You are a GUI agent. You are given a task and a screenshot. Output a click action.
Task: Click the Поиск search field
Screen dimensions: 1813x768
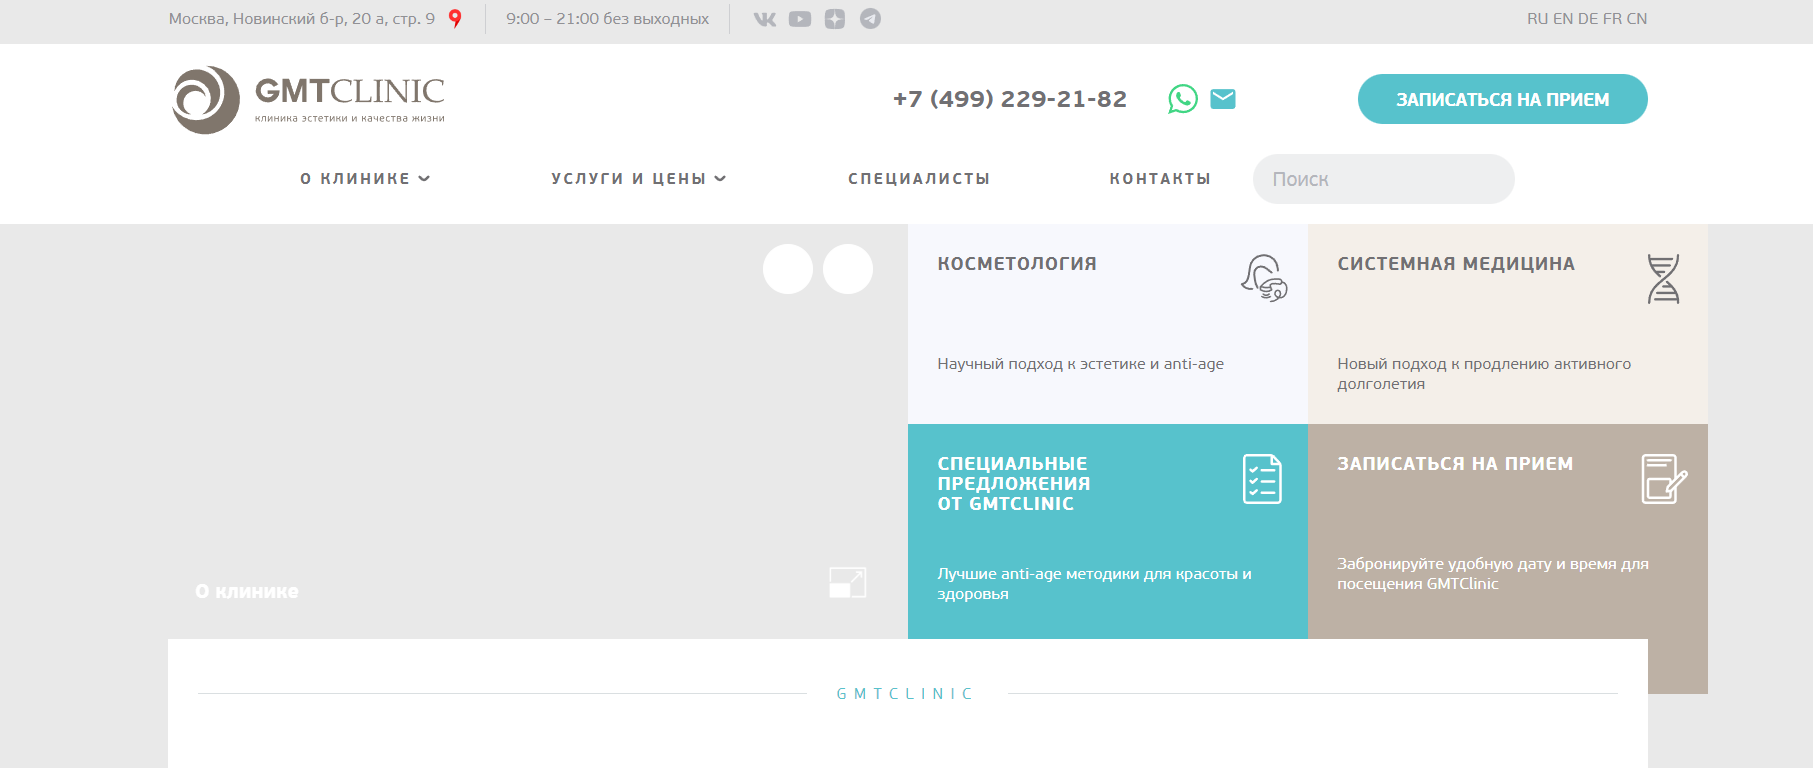click(1384, 179)
